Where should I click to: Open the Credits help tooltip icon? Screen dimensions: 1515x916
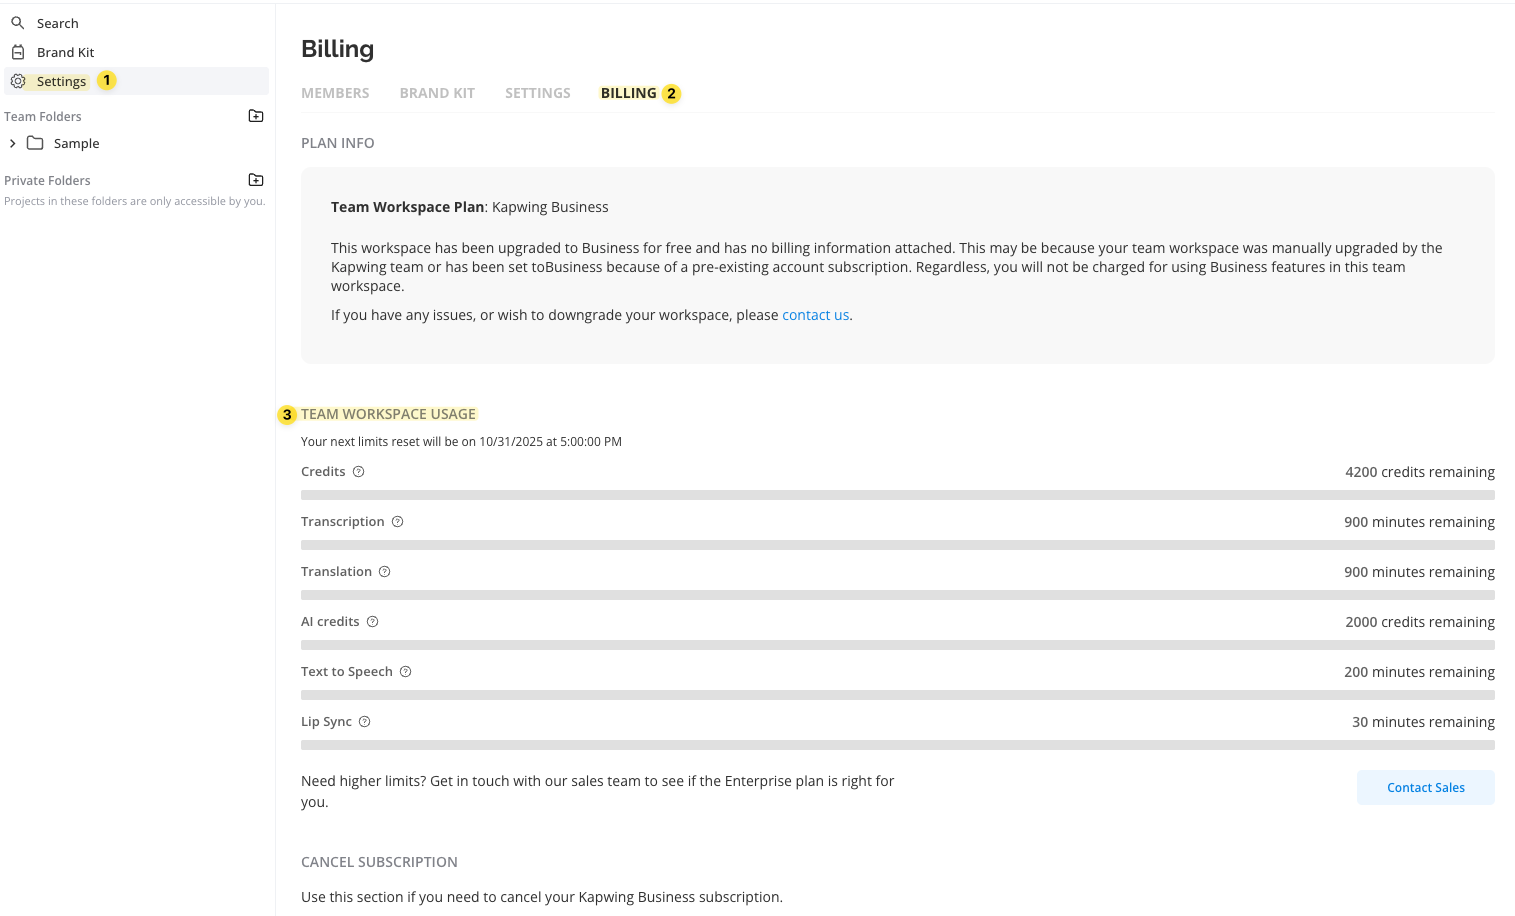(x=358, y=471)
